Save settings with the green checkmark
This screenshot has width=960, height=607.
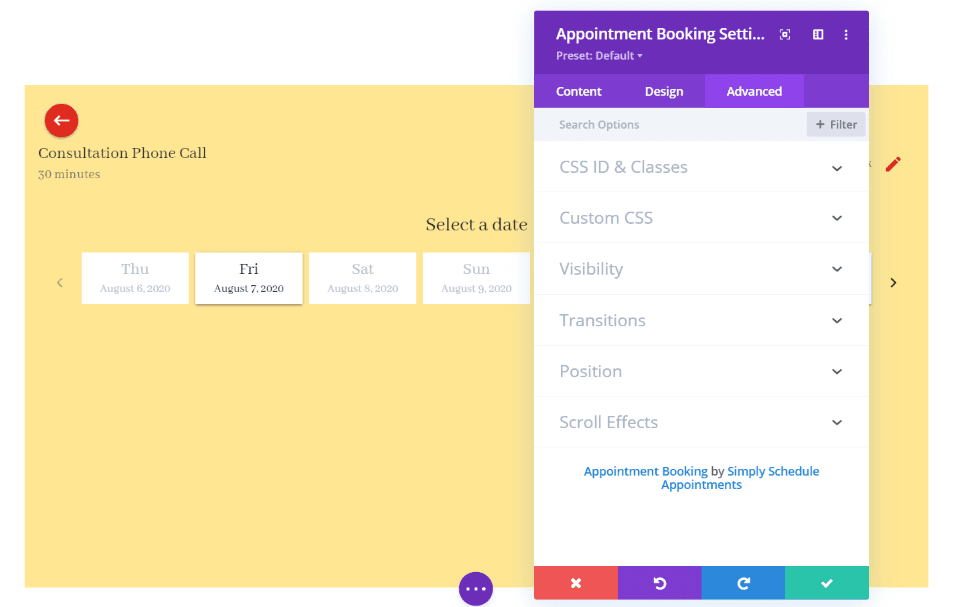point(827,583)
